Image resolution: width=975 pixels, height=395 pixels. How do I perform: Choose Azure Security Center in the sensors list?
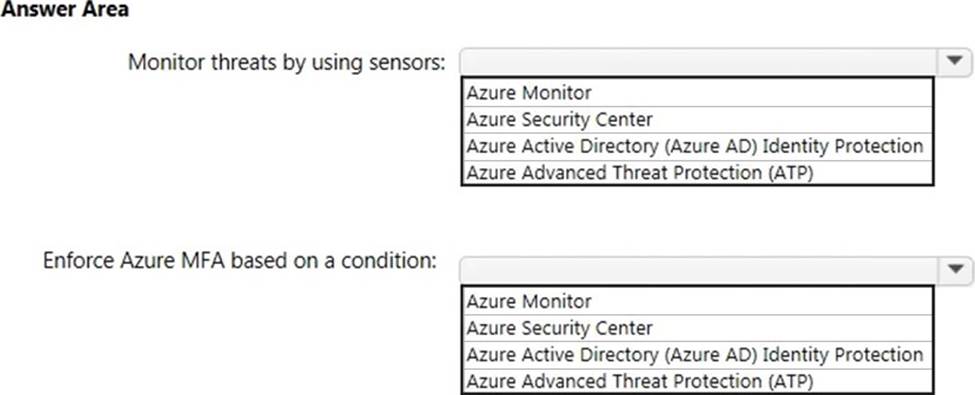coord(697,119)
